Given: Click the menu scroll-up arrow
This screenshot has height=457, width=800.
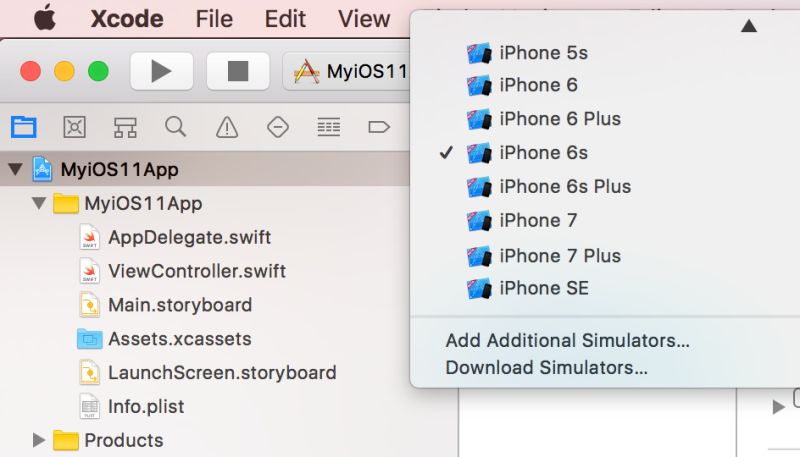Looking at the screenshot, I should (748, 26).
